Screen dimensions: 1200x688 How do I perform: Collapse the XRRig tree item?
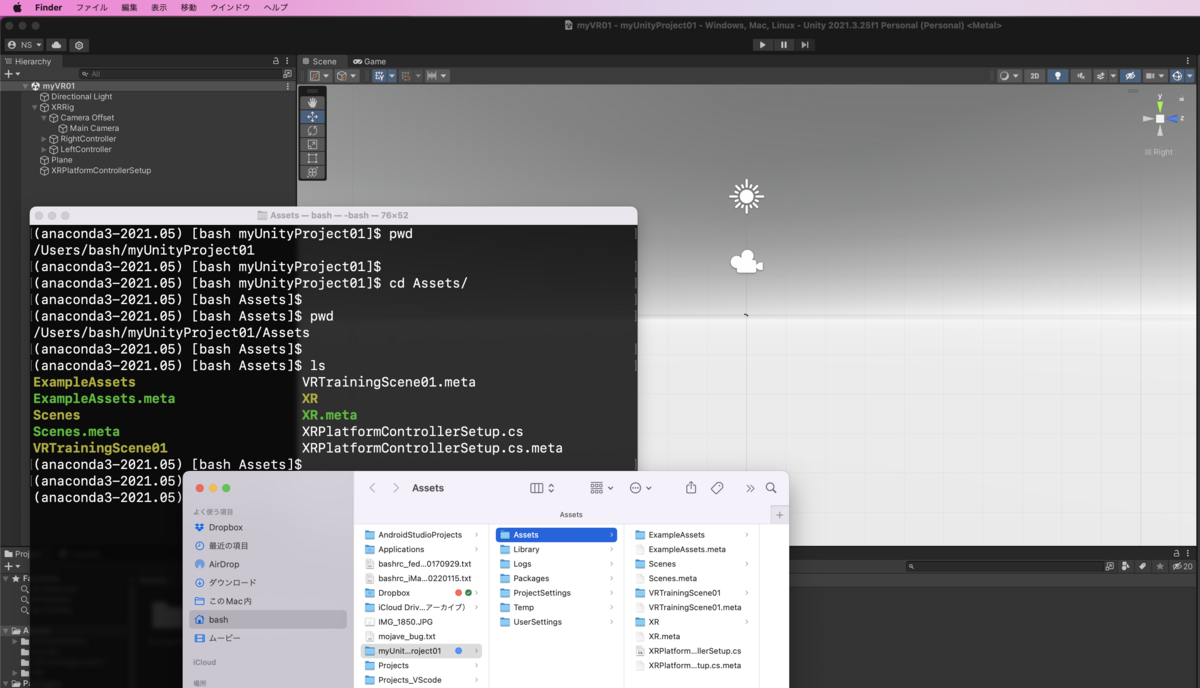(35, 107)
